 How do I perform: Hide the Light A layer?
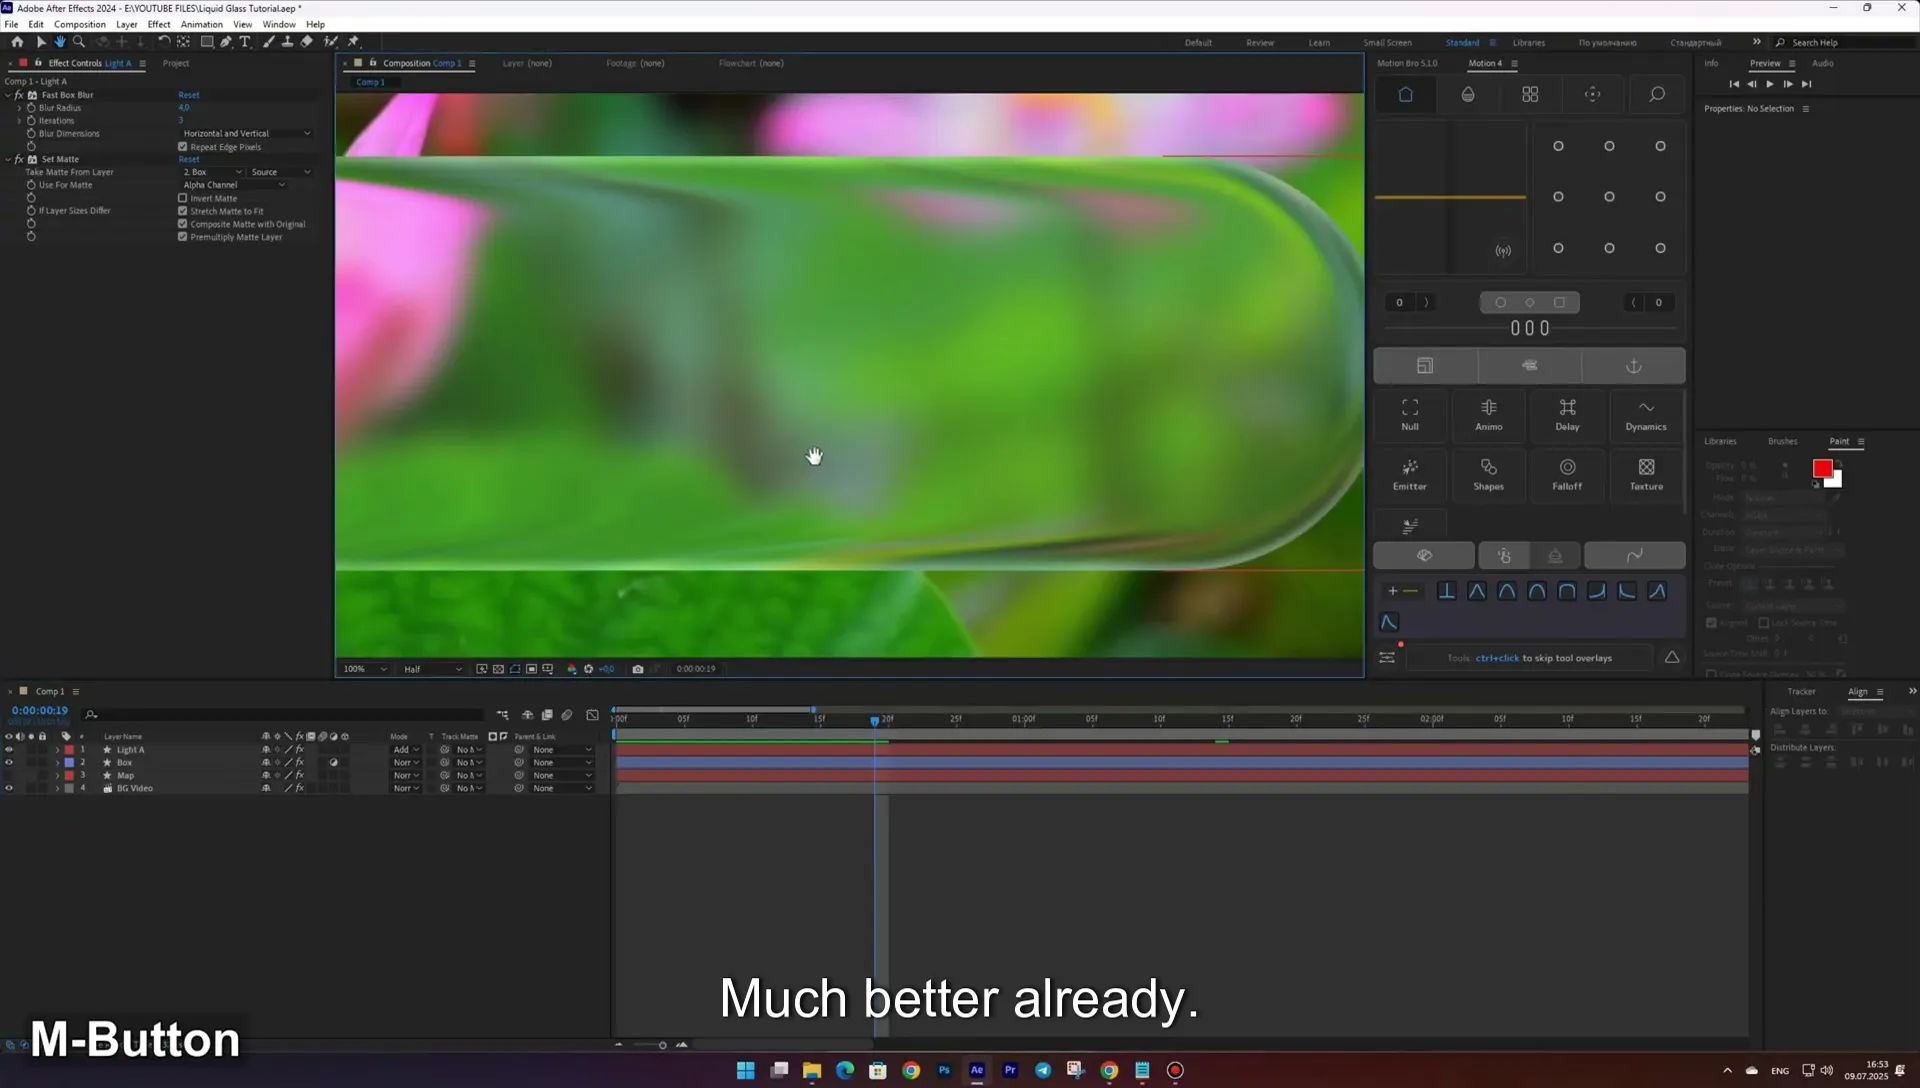pyautogui.click(x=9, y=750)
